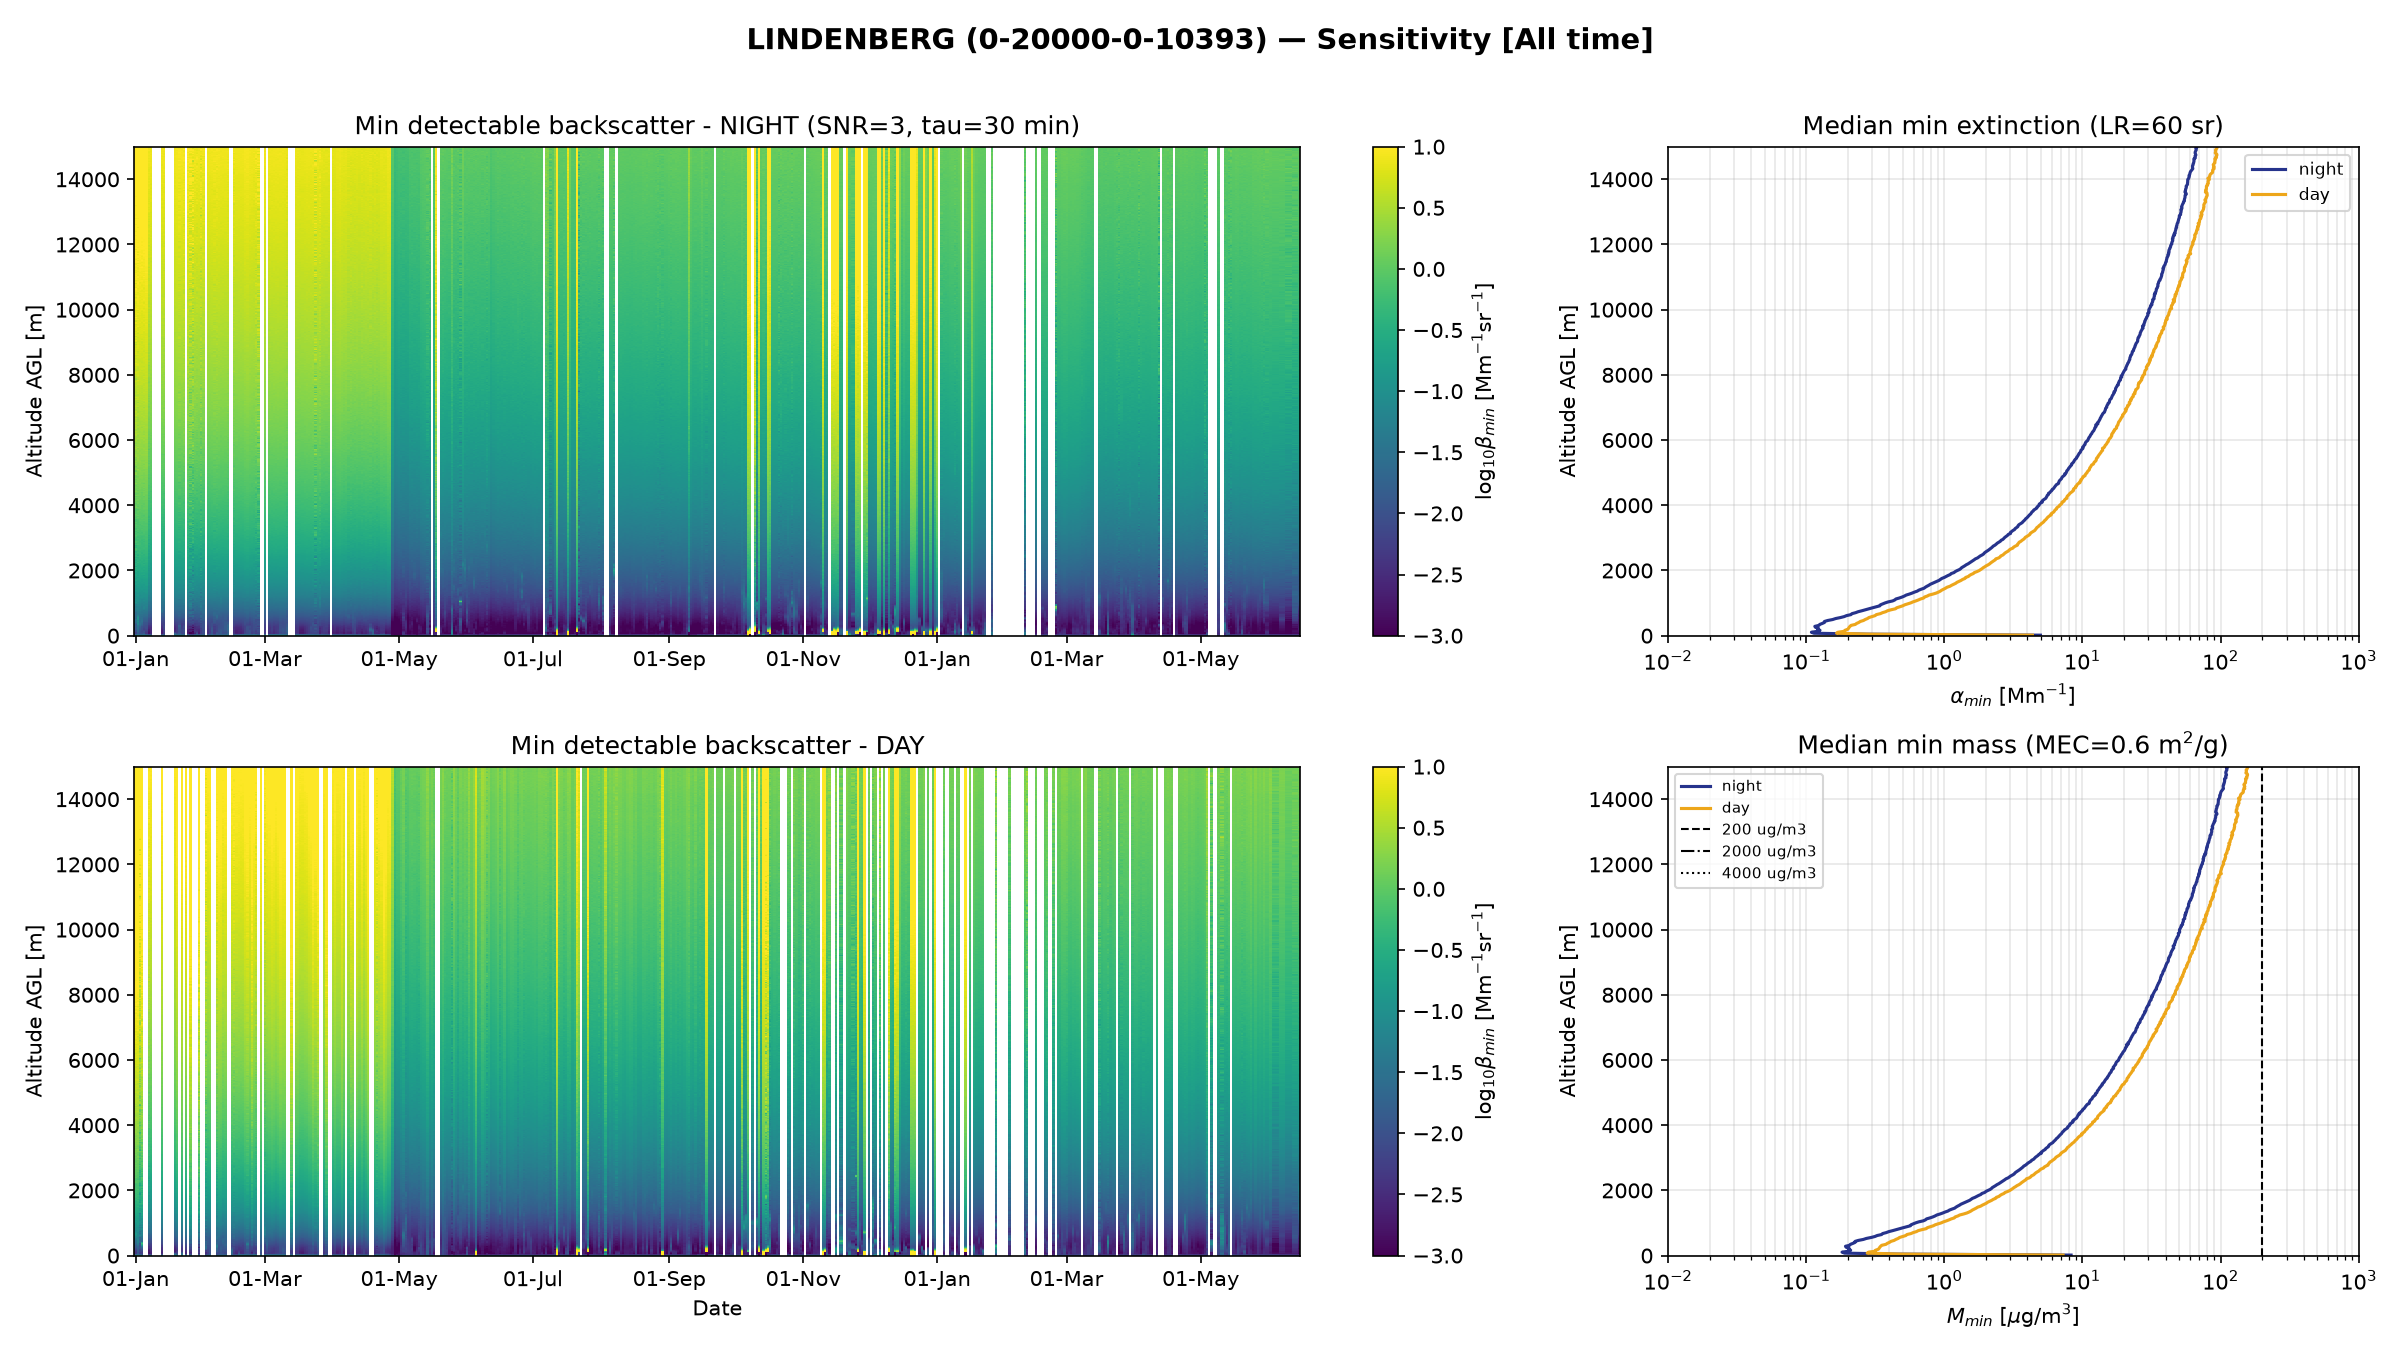The width and height of the screenshot is (2400, 1350).
Task: Click "day" in the mass plot legend
Action: tap(1735, 808)
